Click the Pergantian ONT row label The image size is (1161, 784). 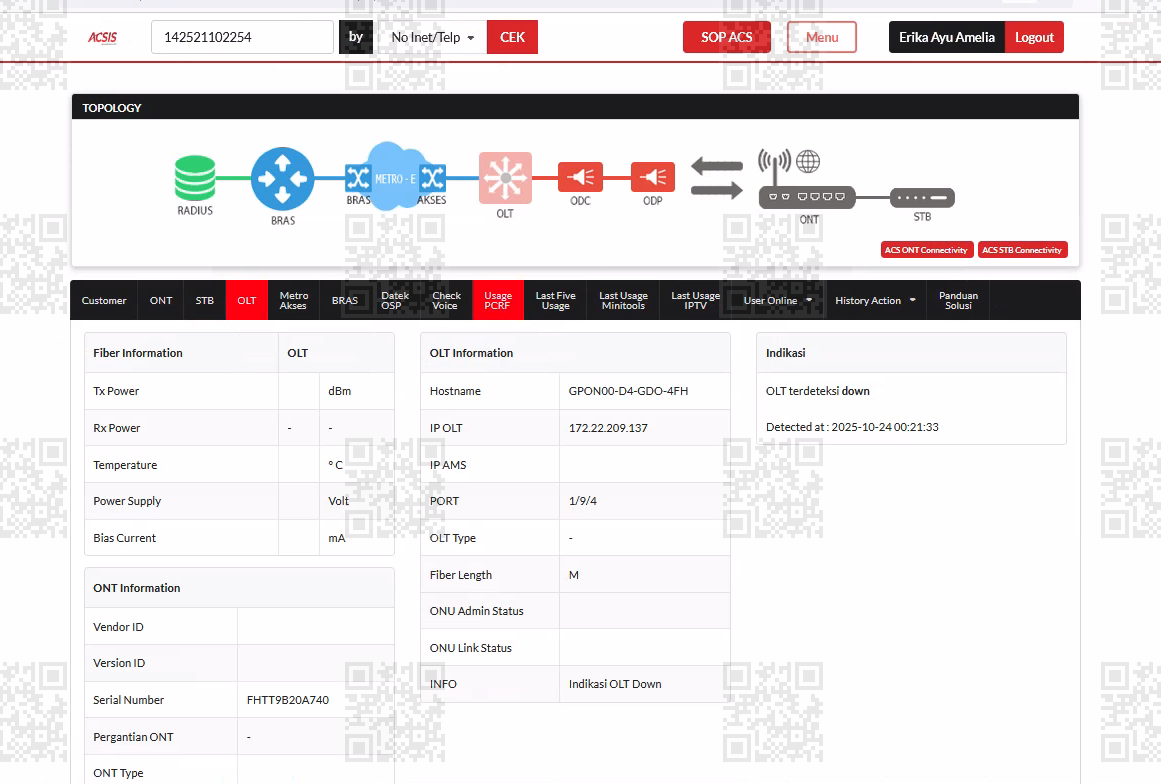(133, 737)
